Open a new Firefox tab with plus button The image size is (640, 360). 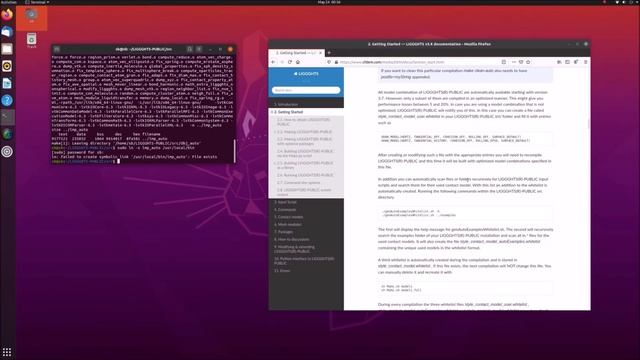[329, 53]
